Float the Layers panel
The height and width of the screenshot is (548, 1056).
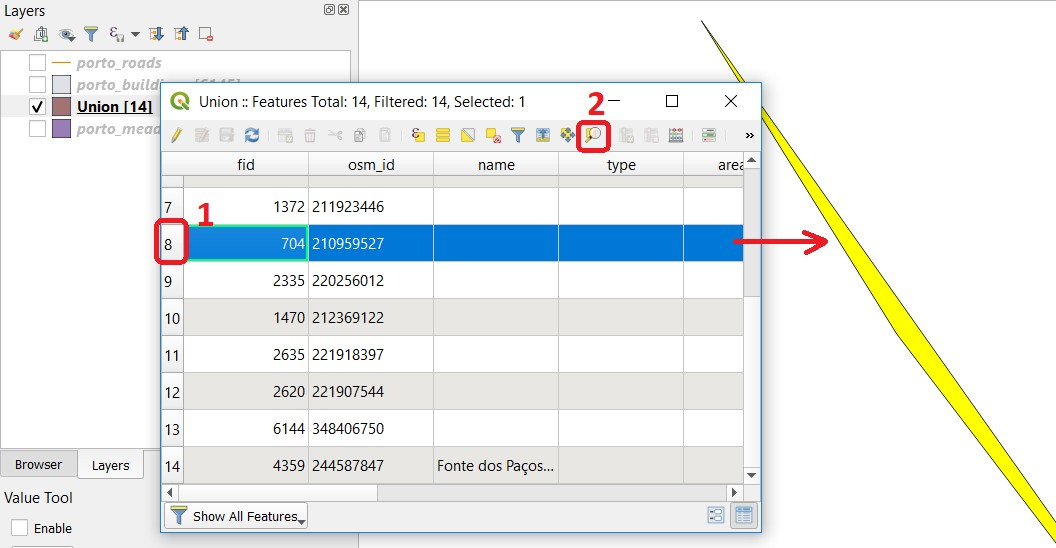(x=329, y=9)
